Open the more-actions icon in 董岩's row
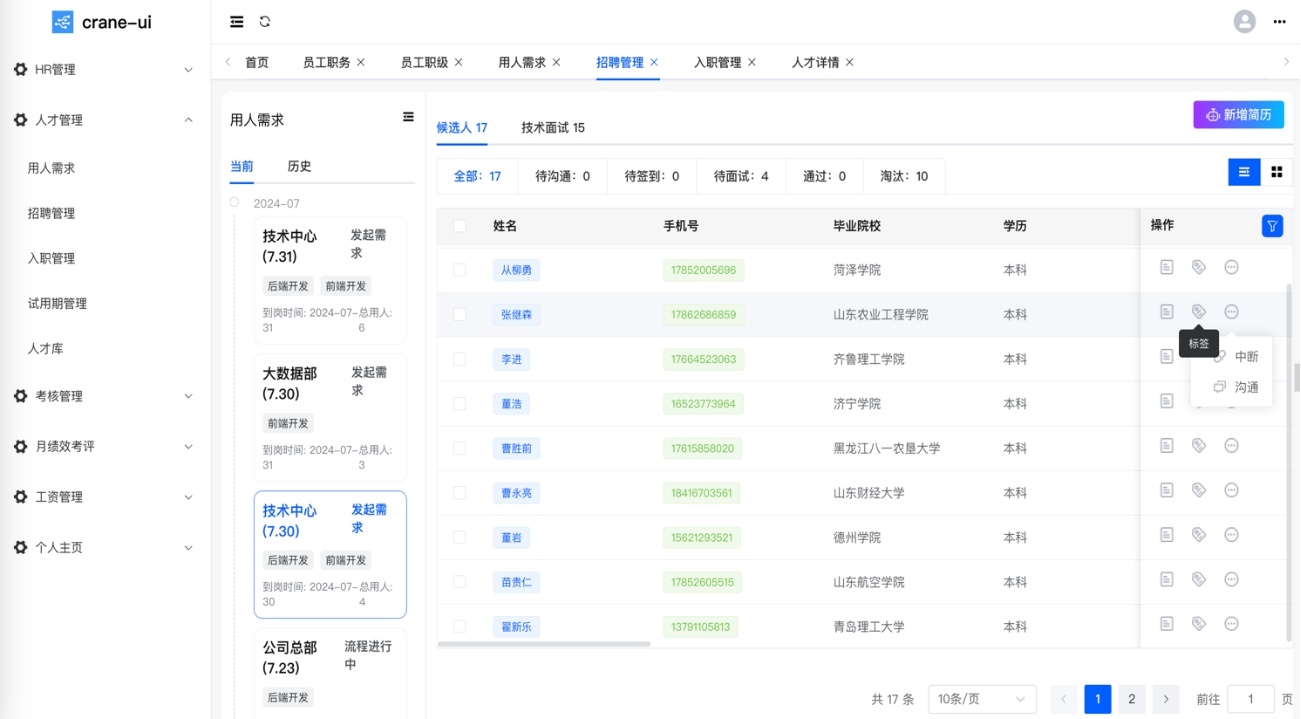The image size is (1301, 719). click(1232, 535)
